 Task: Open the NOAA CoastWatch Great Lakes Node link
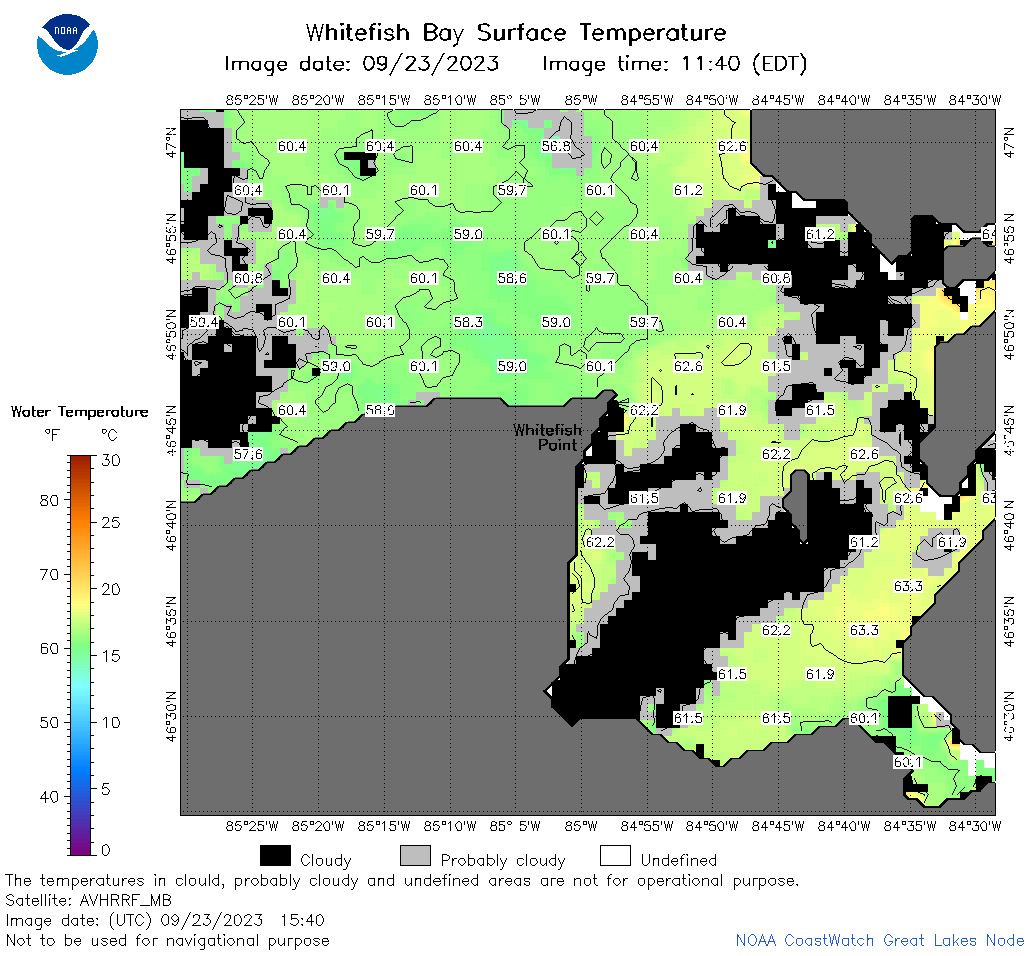(x=880, y=940)
